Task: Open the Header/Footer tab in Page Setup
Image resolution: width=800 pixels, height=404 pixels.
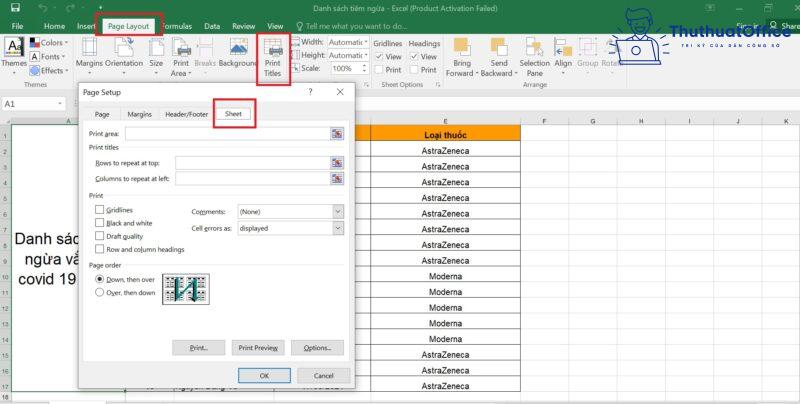Action: [186, 114]
